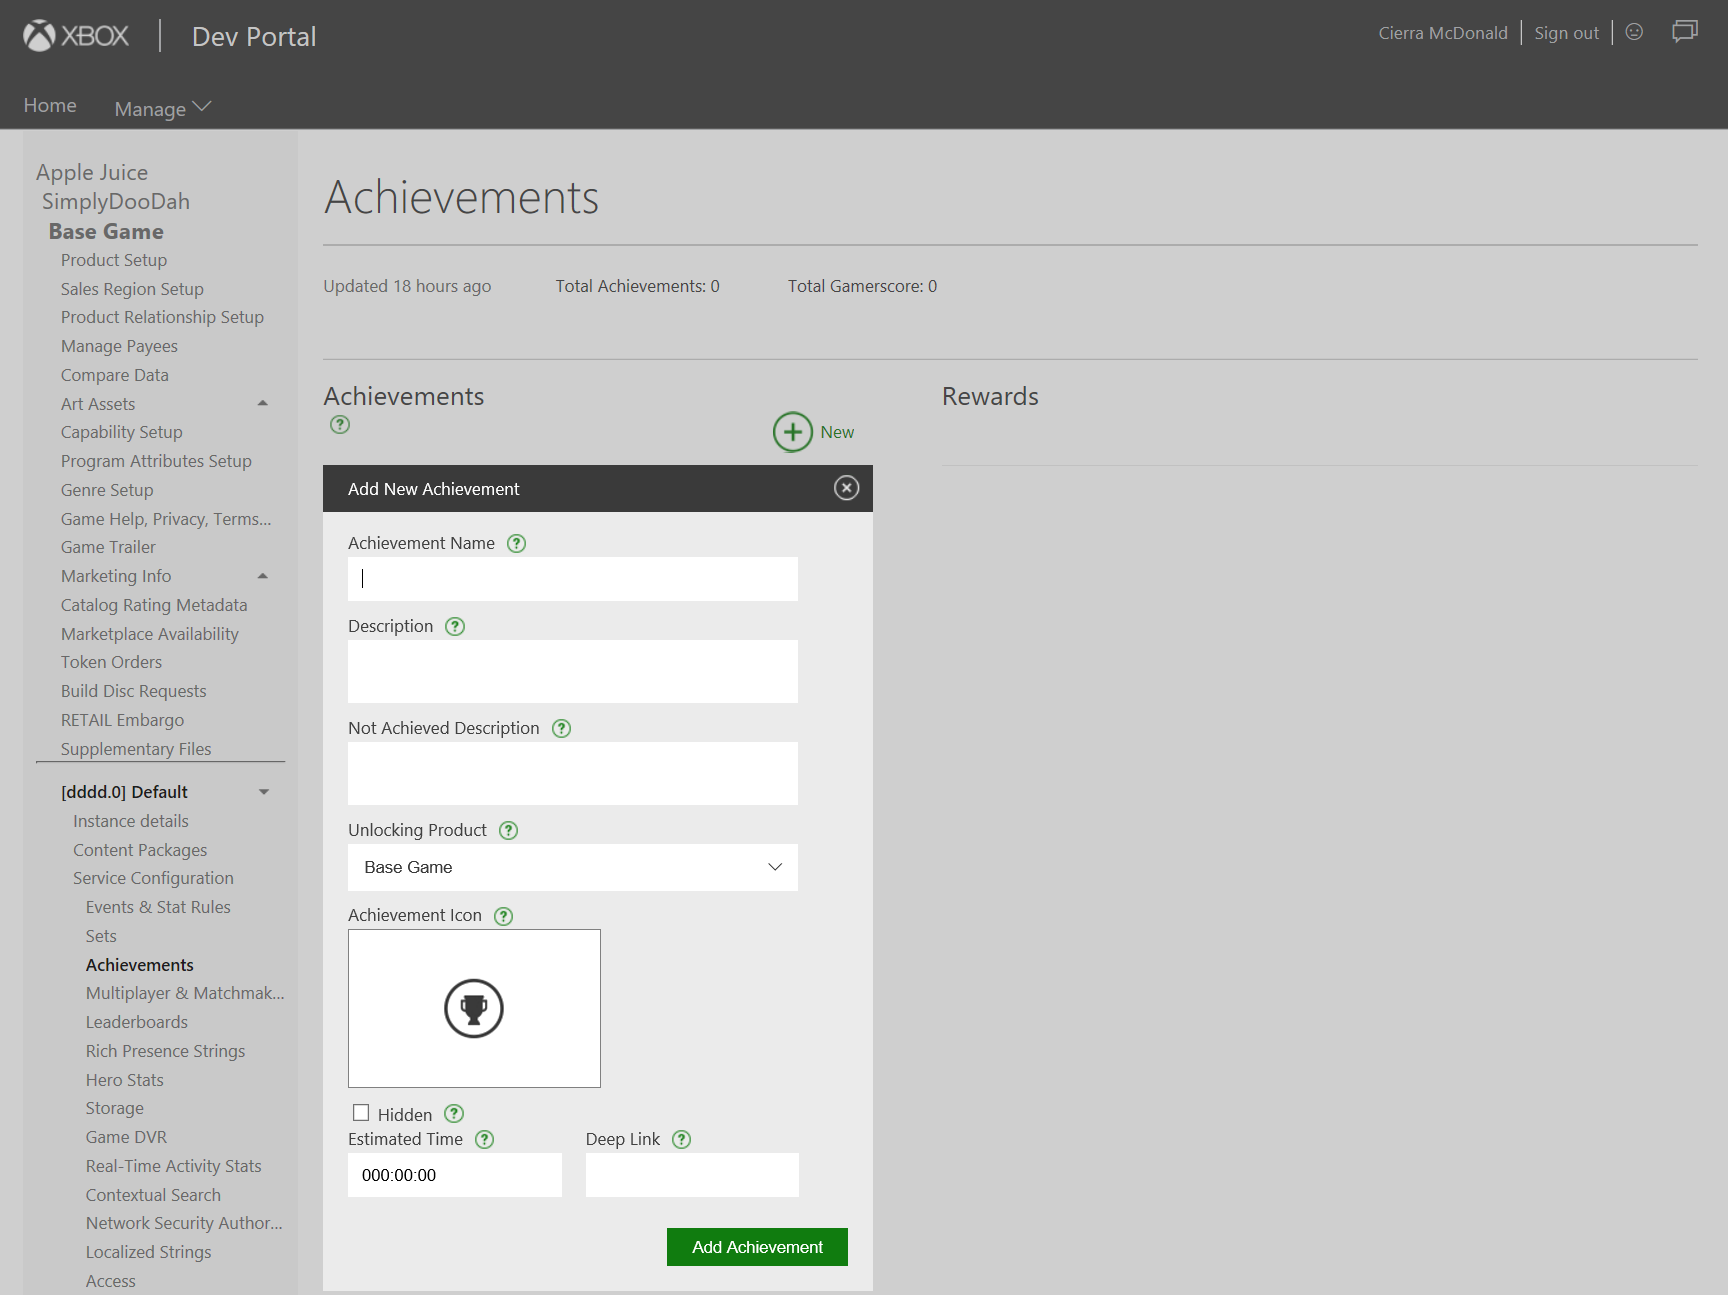Open Sales Region Setup

point(132,289)
